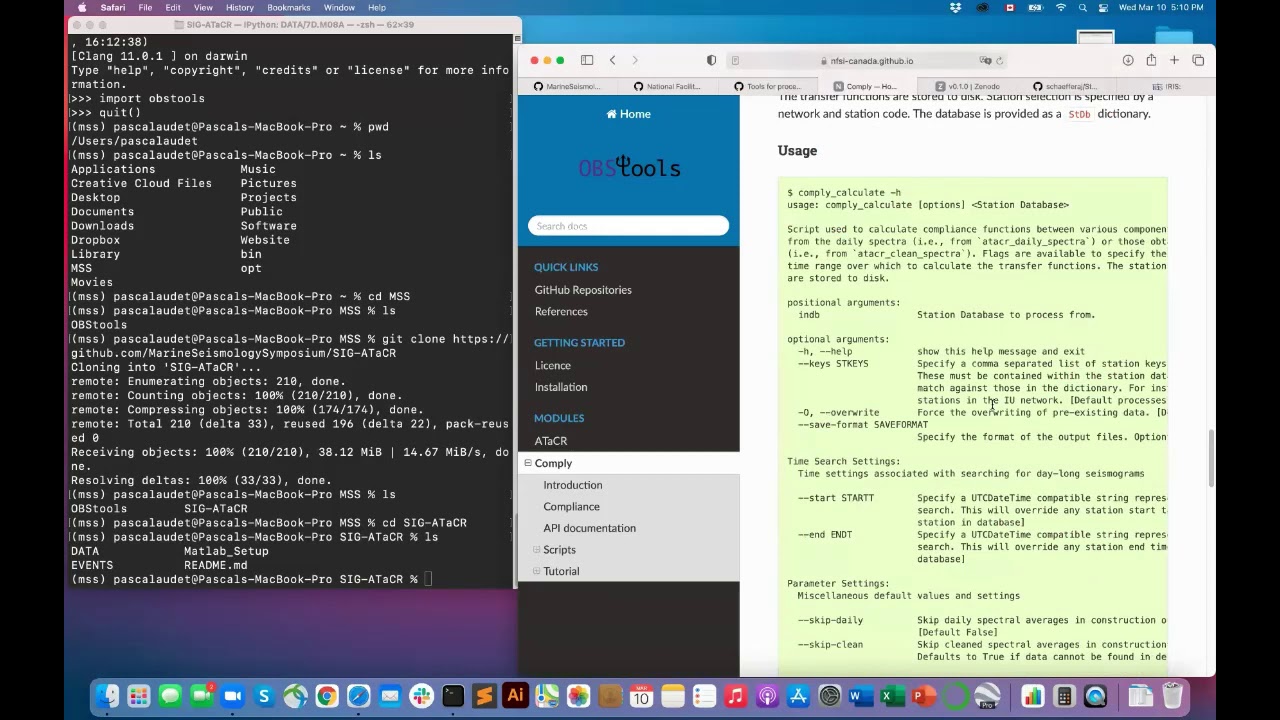Switch to the National Facilit... tab
Image resolution: width=1280 pixels, height=720 pixels.
[667, 86]
